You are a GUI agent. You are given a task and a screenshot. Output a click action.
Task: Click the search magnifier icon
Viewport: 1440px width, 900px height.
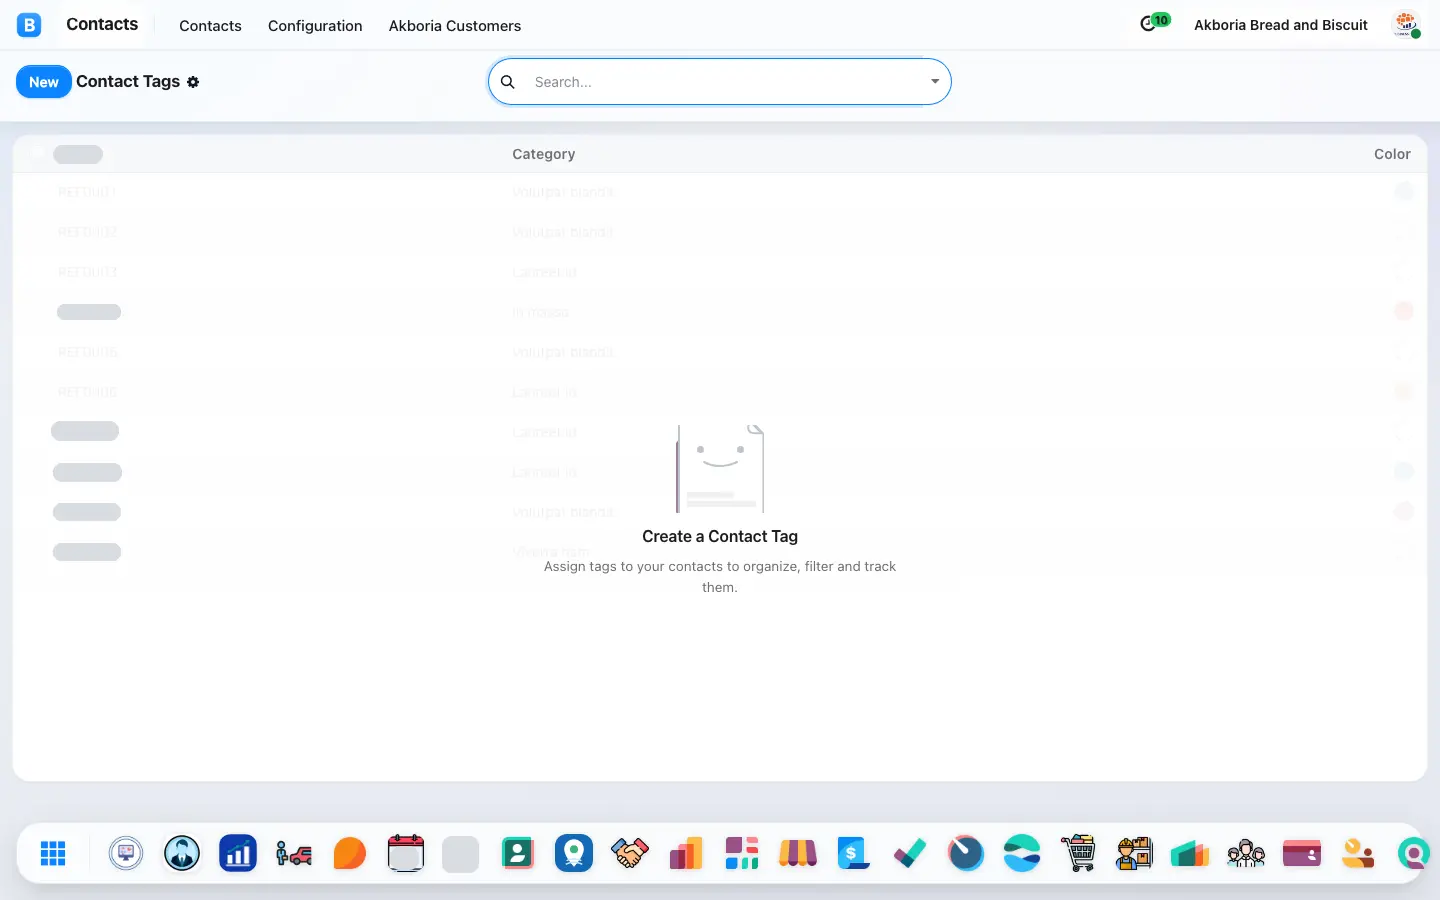(508, 82)
